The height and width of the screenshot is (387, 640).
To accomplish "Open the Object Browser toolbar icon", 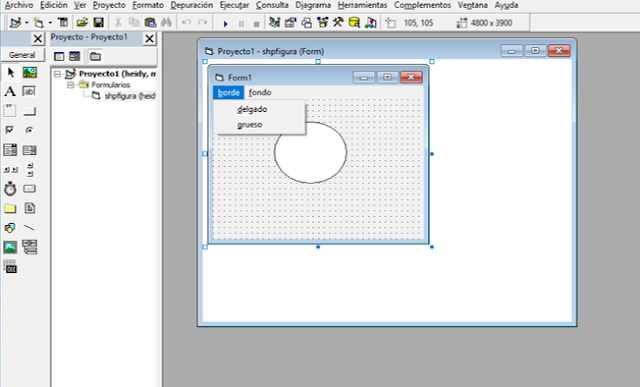I will pos(322,22).
